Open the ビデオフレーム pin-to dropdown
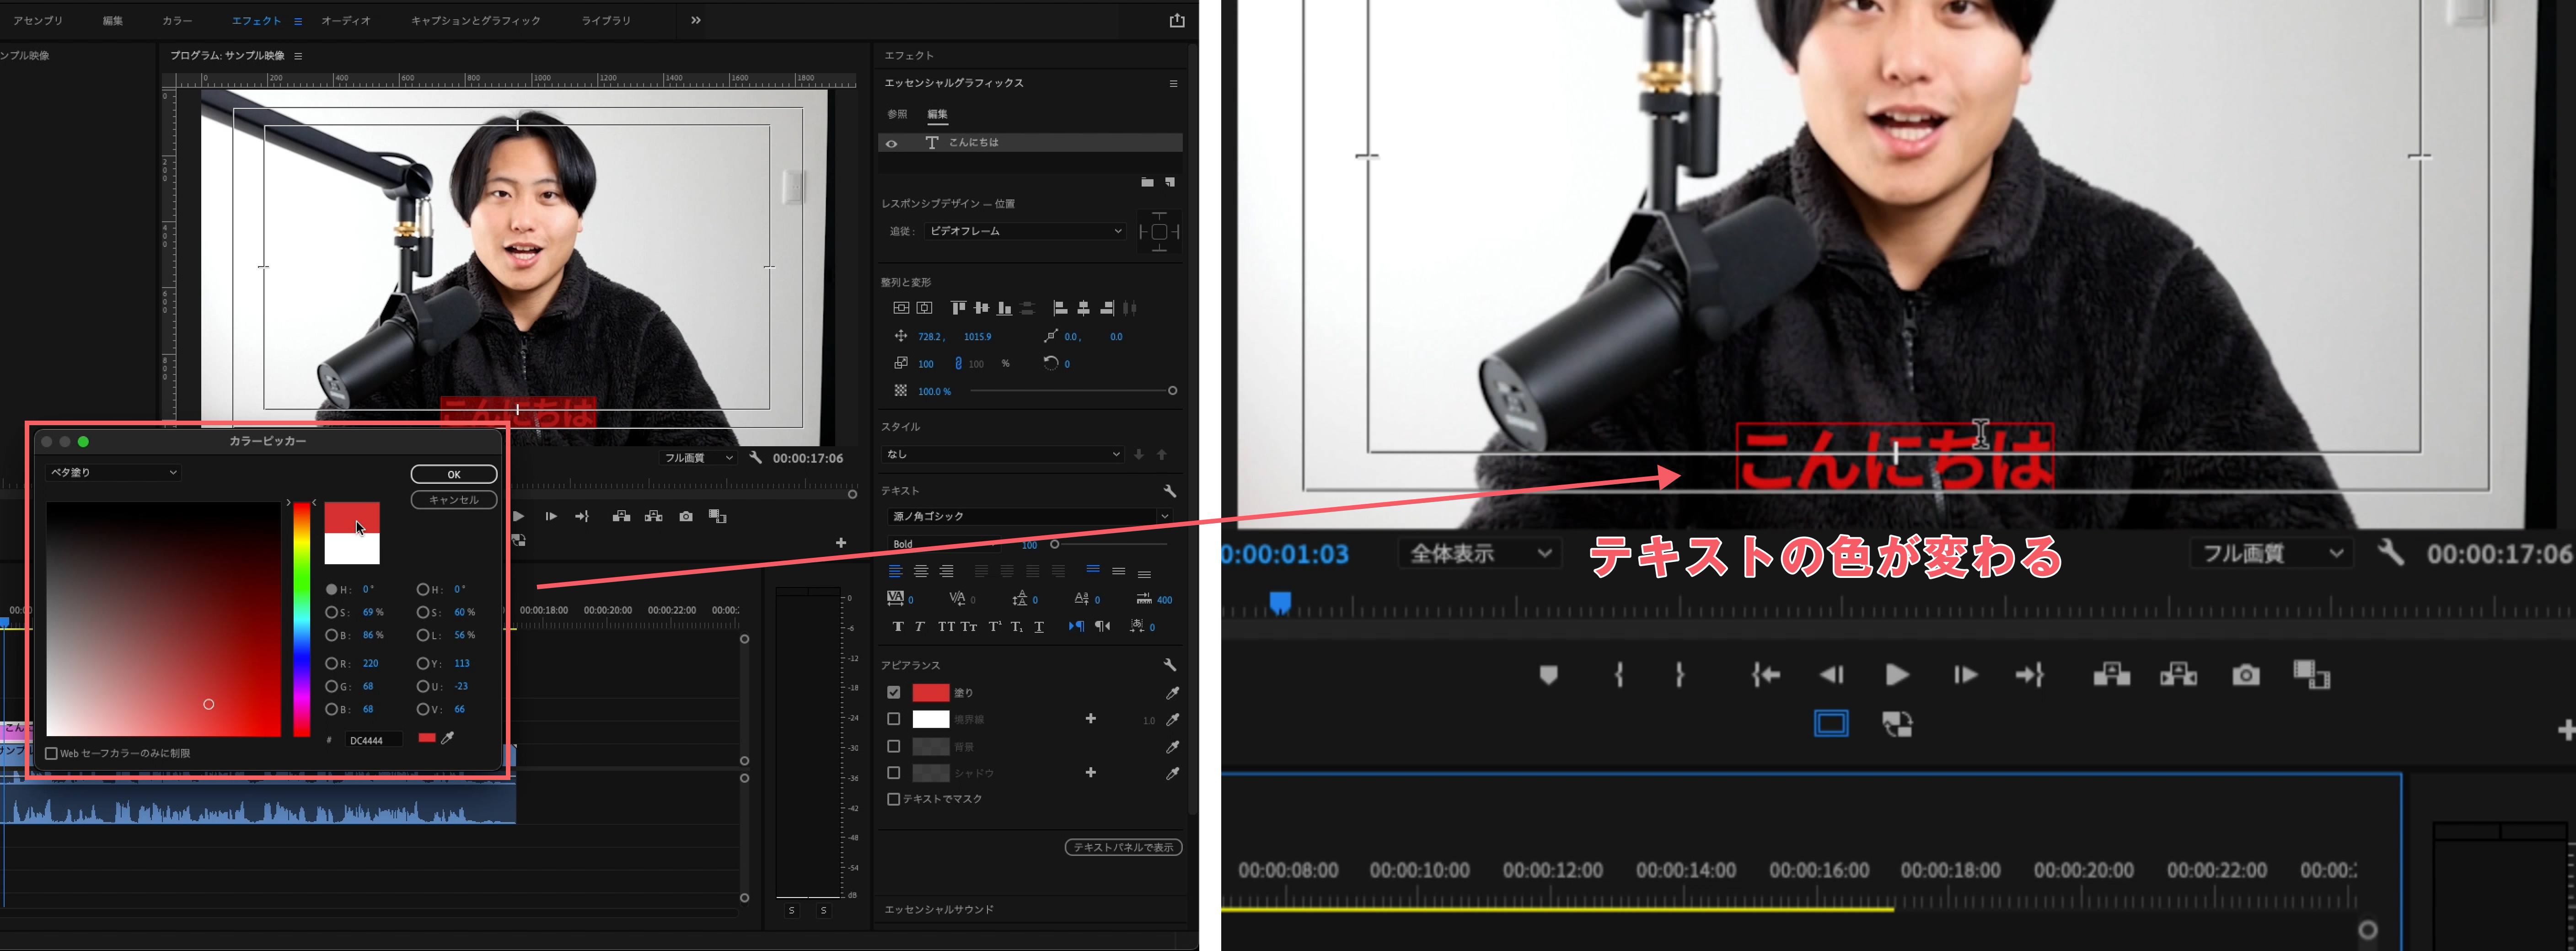2576x951 pixels. pos(1024,231)
